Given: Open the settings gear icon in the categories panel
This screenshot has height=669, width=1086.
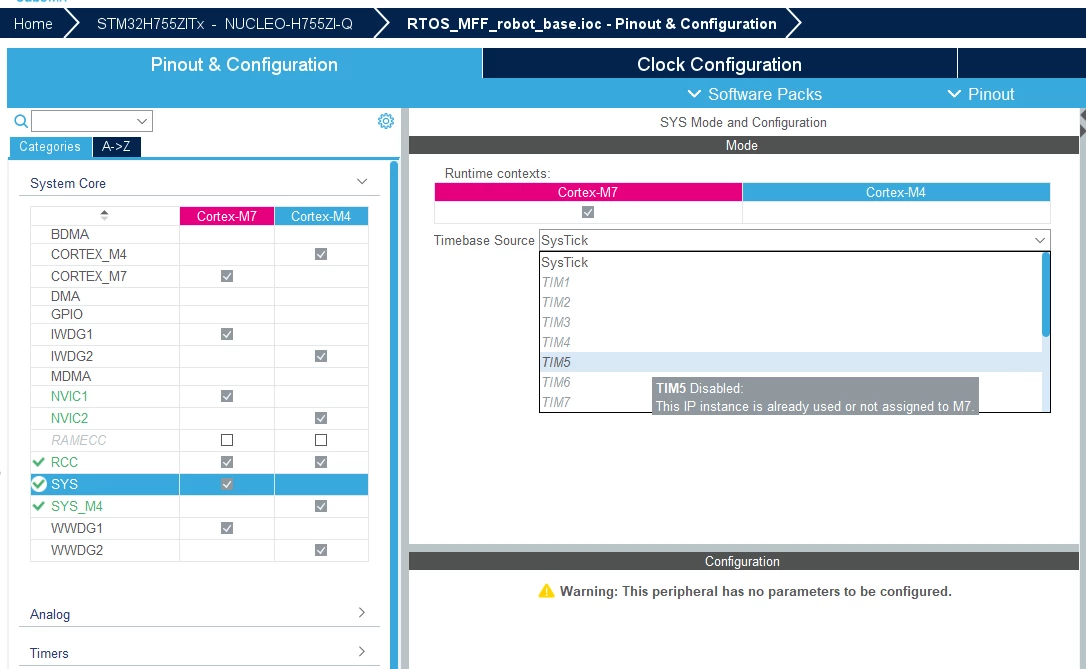Looking at the screenshot, I should [x=386, y=121].
